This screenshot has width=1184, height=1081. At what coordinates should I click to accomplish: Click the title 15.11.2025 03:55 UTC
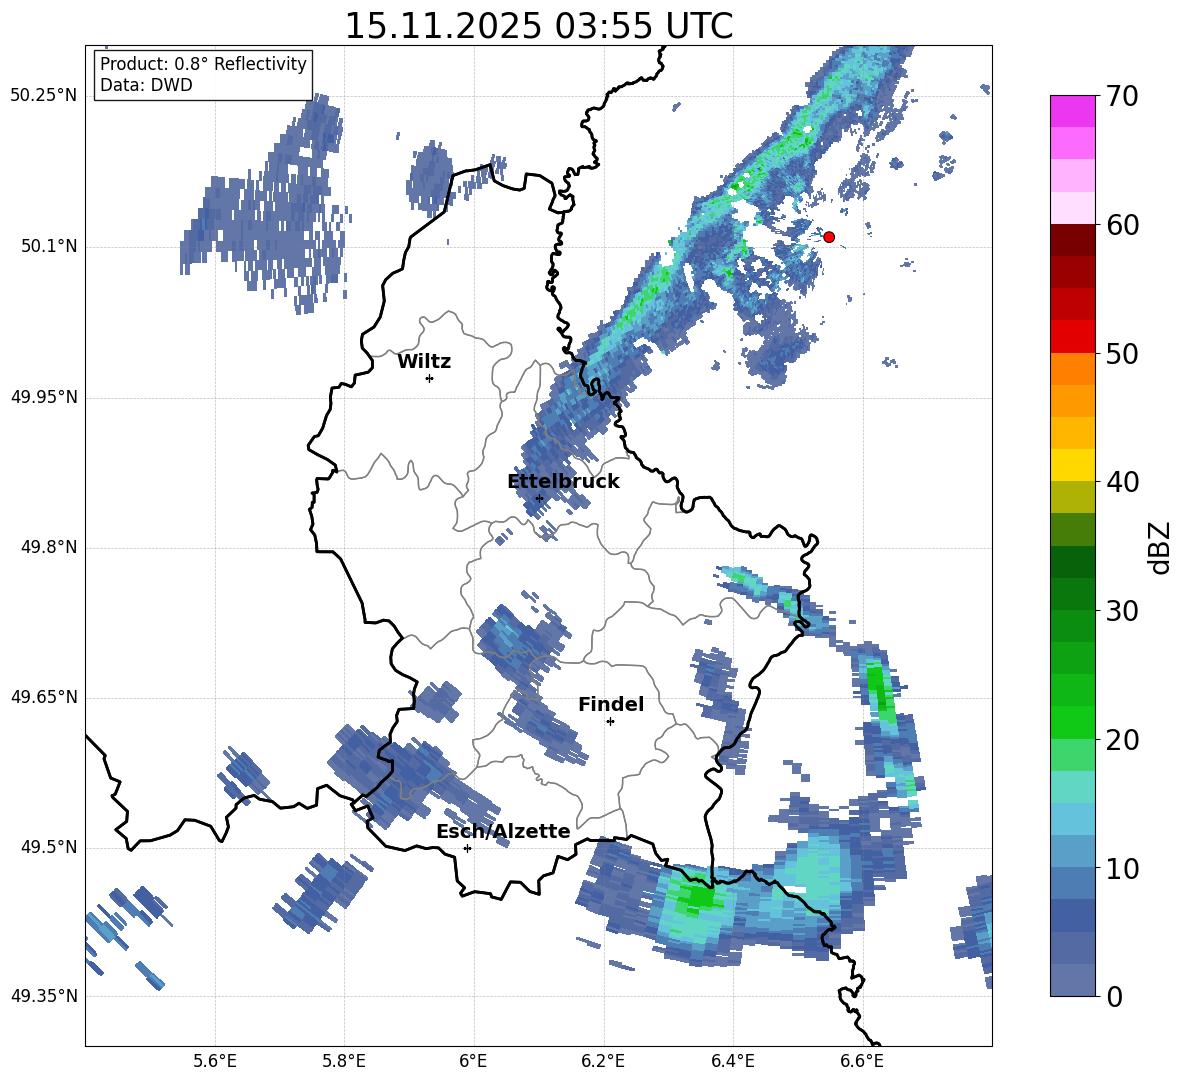pos(538,26)
